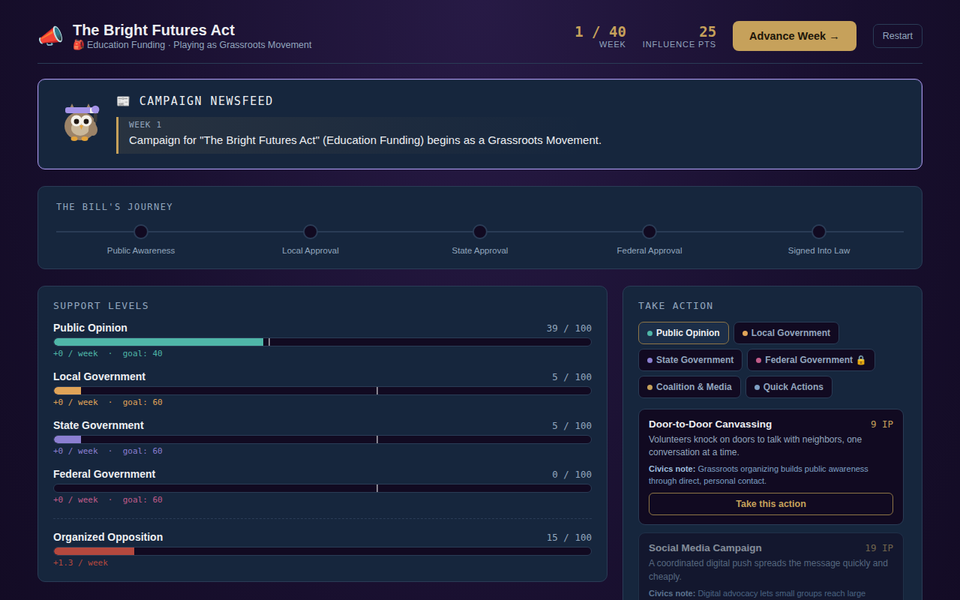Click The Bright Futures Act title

pyautogui.click(x=154, y=30)
